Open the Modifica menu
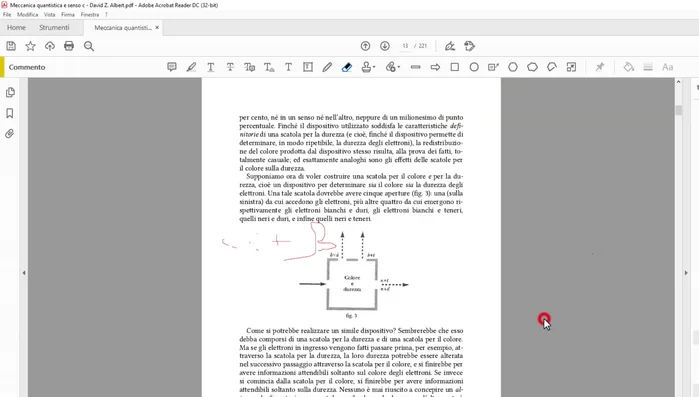Screen dimensions: 699x397 [x=28, y=14]
